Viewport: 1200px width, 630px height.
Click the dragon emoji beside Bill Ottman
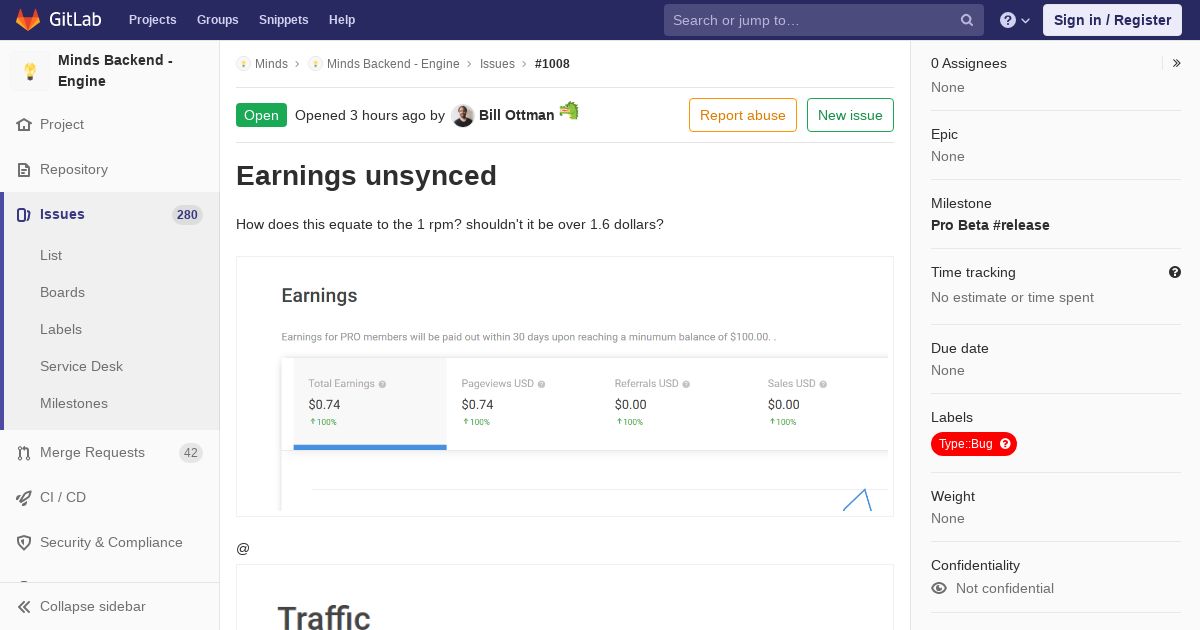click(569, 110)
